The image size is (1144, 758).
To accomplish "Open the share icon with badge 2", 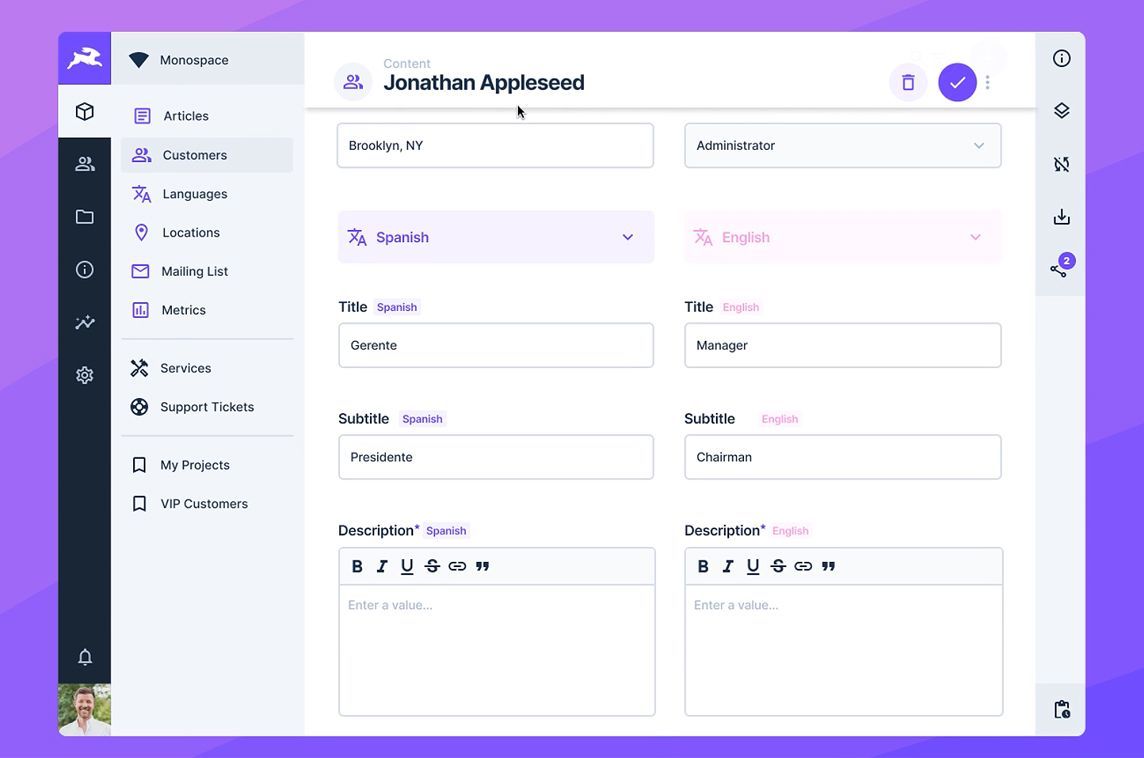I will 1059,269.
